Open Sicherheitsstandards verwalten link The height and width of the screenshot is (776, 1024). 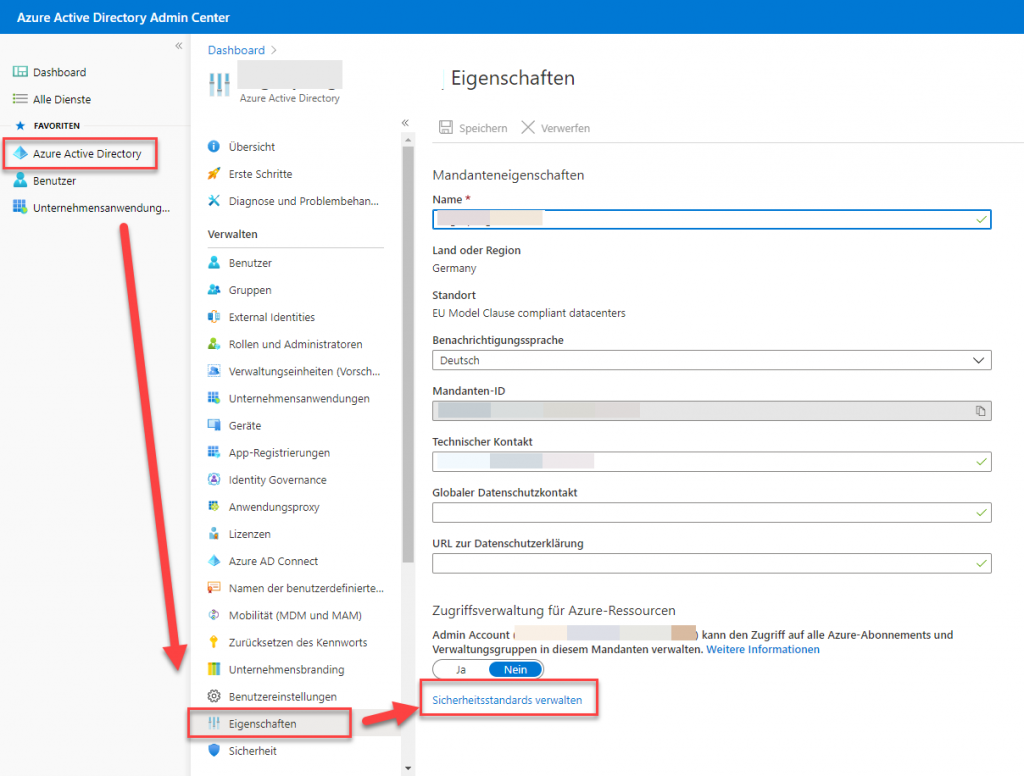(507, 700)
